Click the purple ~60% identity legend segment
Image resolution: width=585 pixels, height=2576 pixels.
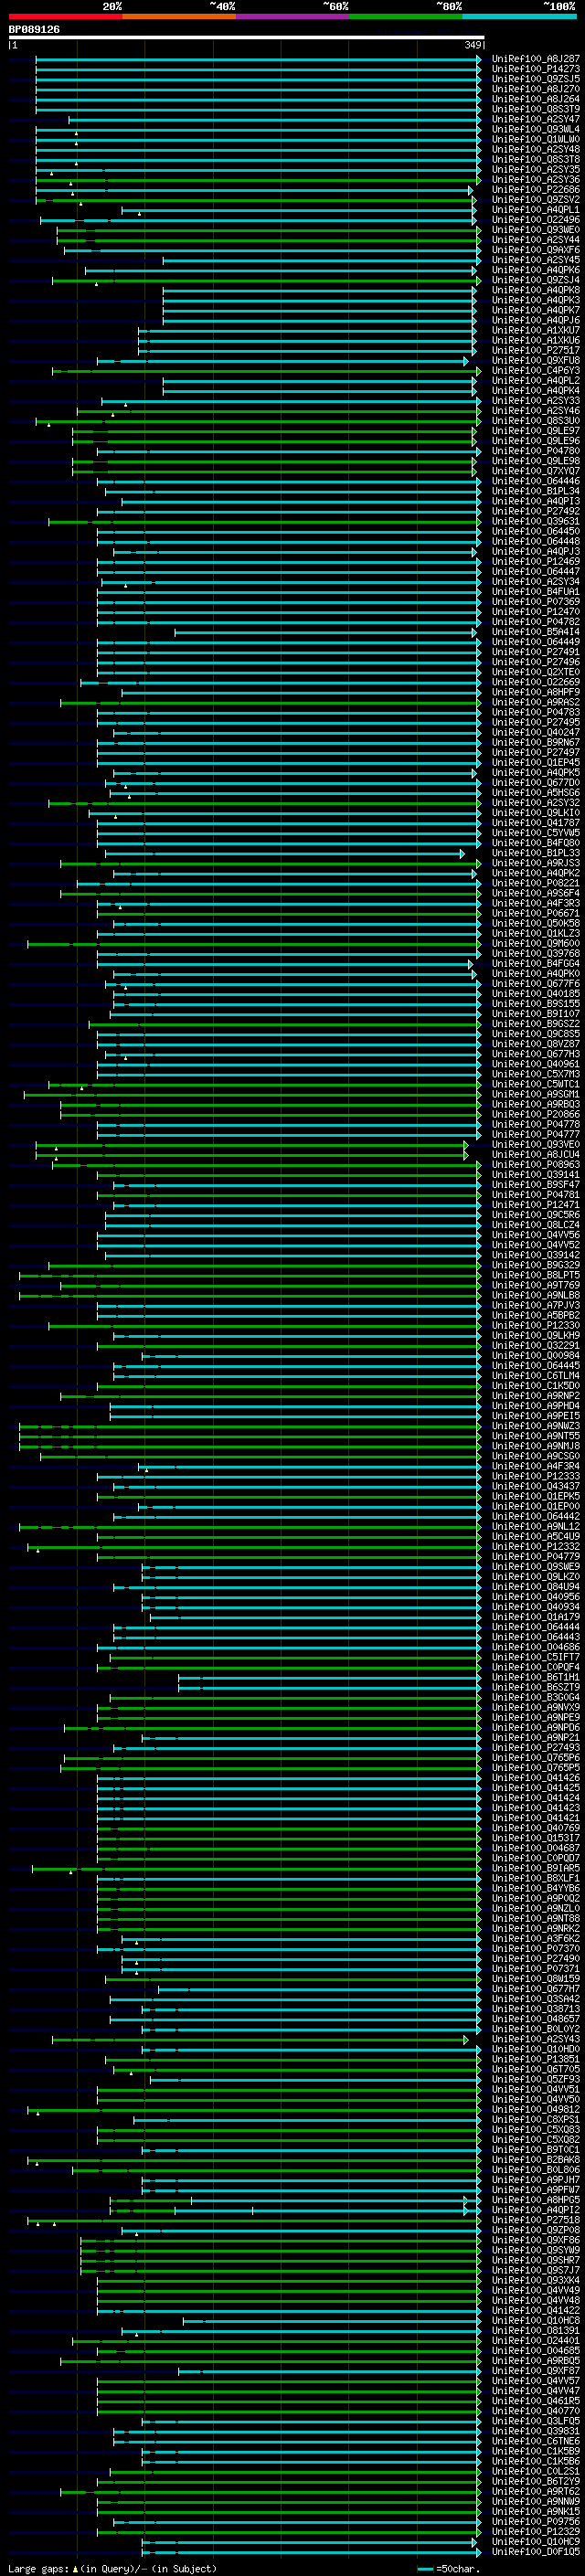pyautogui.click(x=292, y=16)
